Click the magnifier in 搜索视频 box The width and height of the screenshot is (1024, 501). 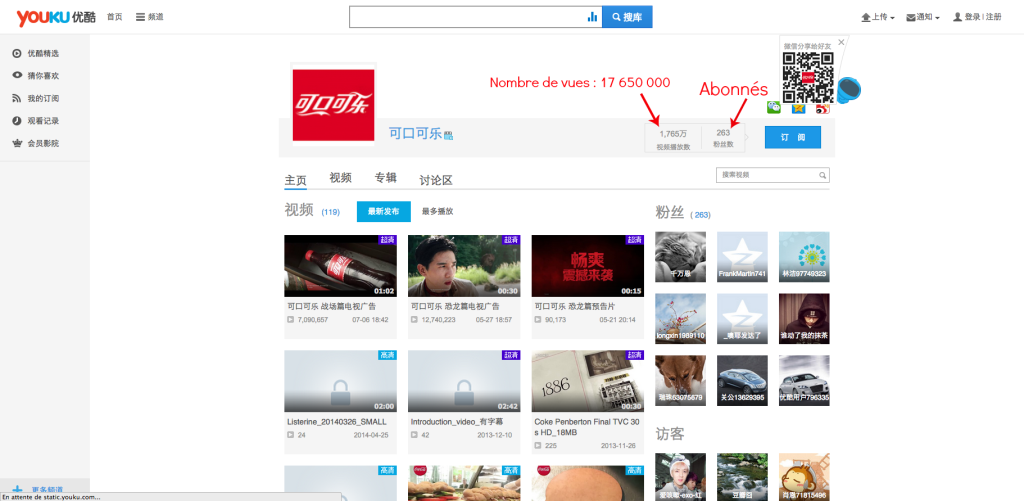(823, 175)
